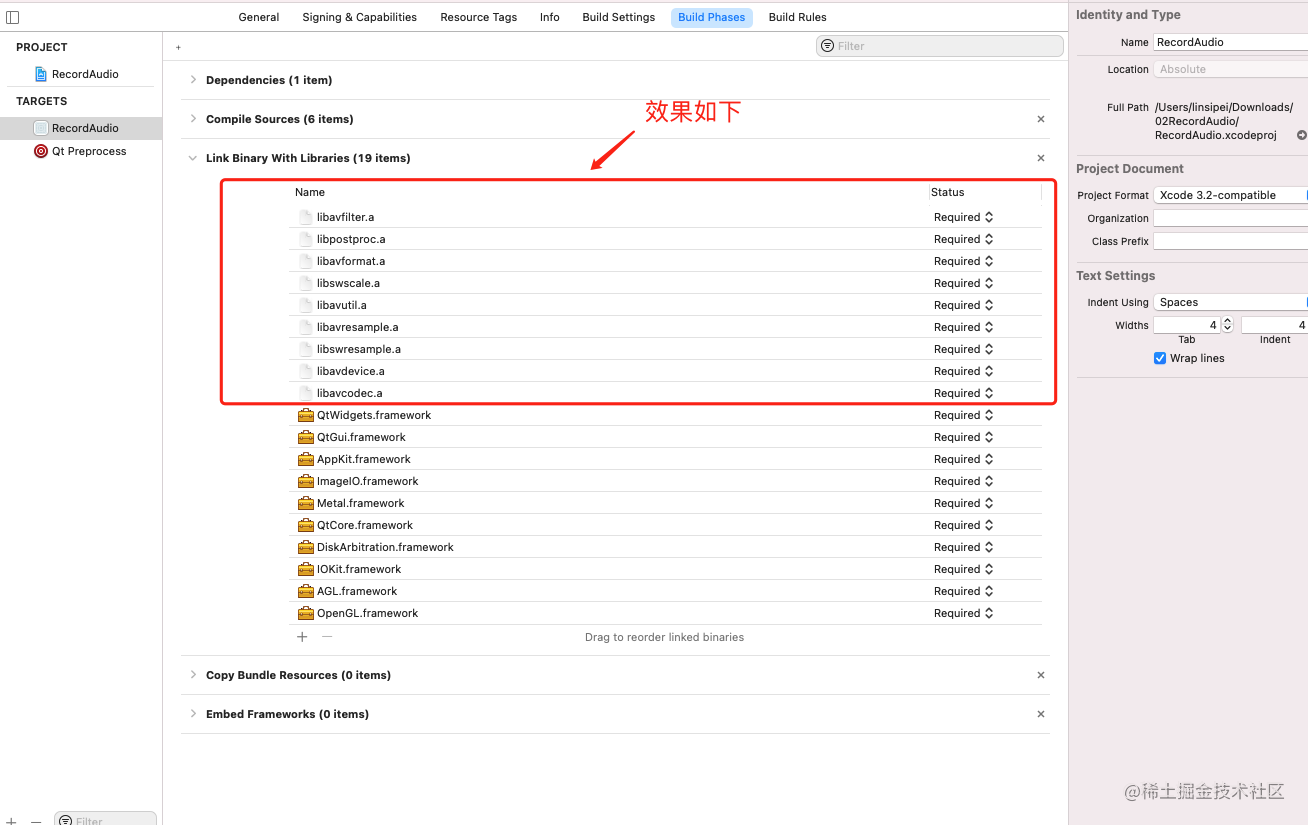The image size is (1308, 825).
Task: Select the libavdevice.a row
Action: pyautogui.click(x=665, y=371)
